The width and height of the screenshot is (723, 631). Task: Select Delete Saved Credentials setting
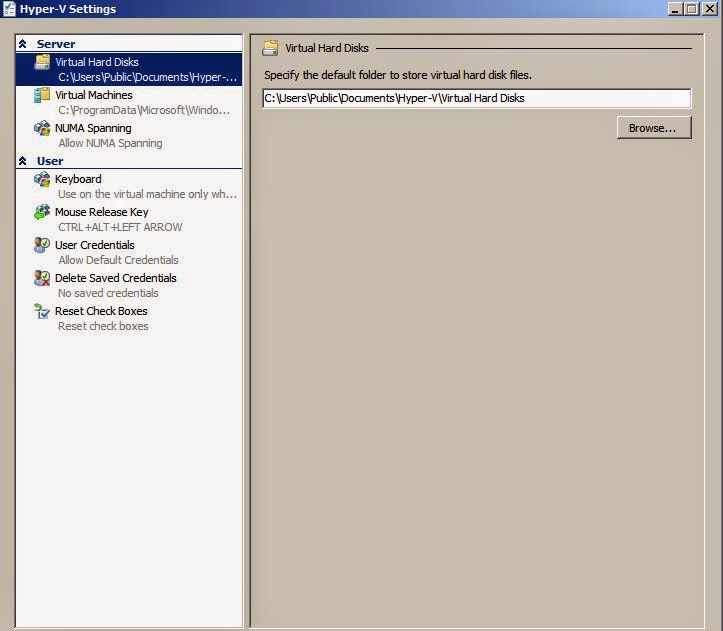(129, 286)
